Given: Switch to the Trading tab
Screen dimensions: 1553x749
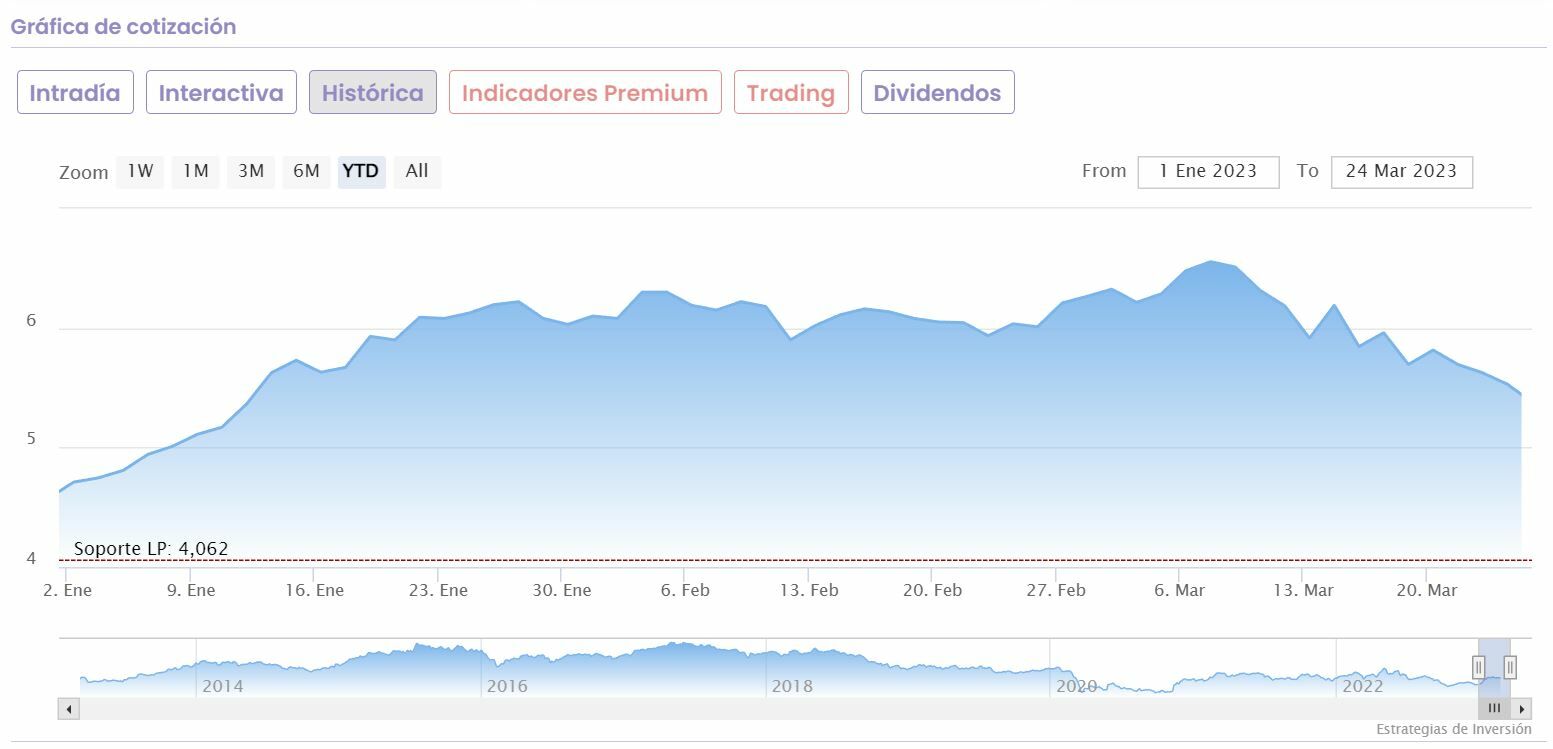Looking at the screenshot, I should coord(791,93).
